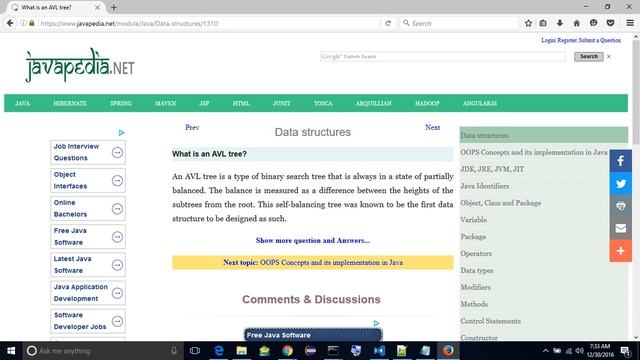The image size is (640, 360).
Task: Go to Firefox home icon
Action: coord(576,23)
